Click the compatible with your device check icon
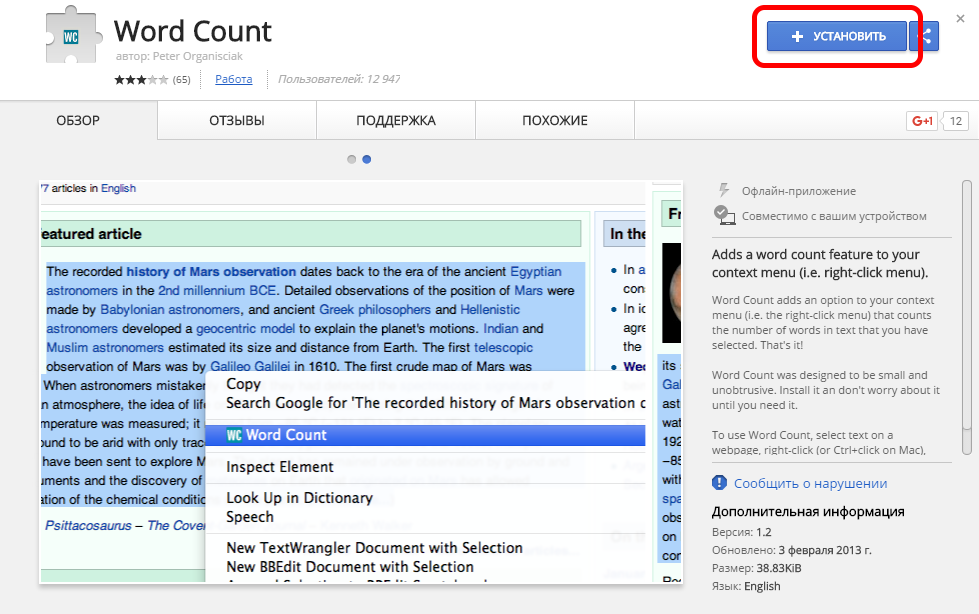 pos(724,215)
